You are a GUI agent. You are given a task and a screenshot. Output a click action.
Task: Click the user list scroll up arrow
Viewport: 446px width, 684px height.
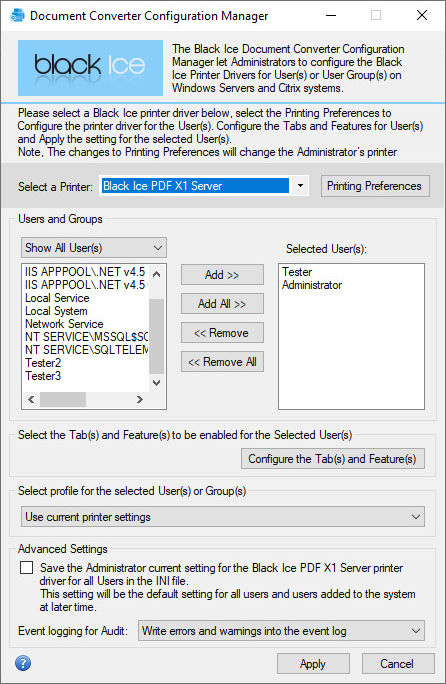(157, 274)
